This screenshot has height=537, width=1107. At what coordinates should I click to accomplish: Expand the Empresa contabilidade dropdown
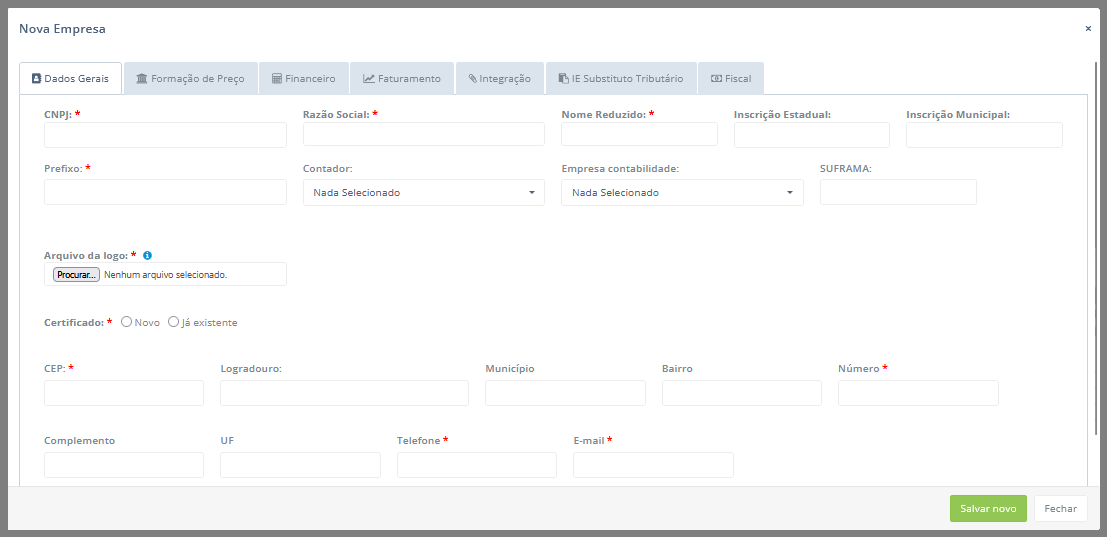[x=682, y=193]
